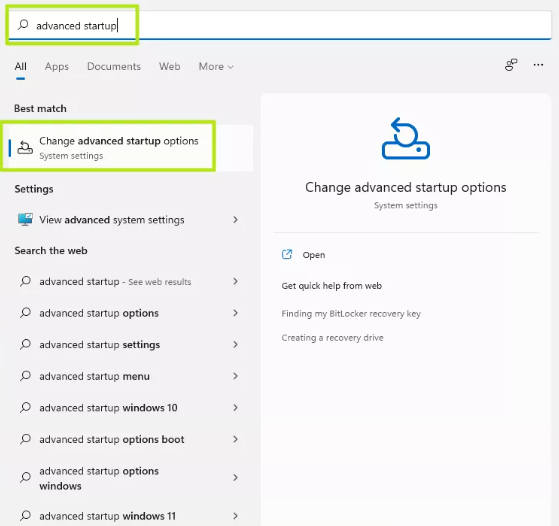Image resolution: width=559 pixels, height=526 pixels.
Task: Select the 'advanced startup windows 10' suggestion
Action: coord(127,408)
